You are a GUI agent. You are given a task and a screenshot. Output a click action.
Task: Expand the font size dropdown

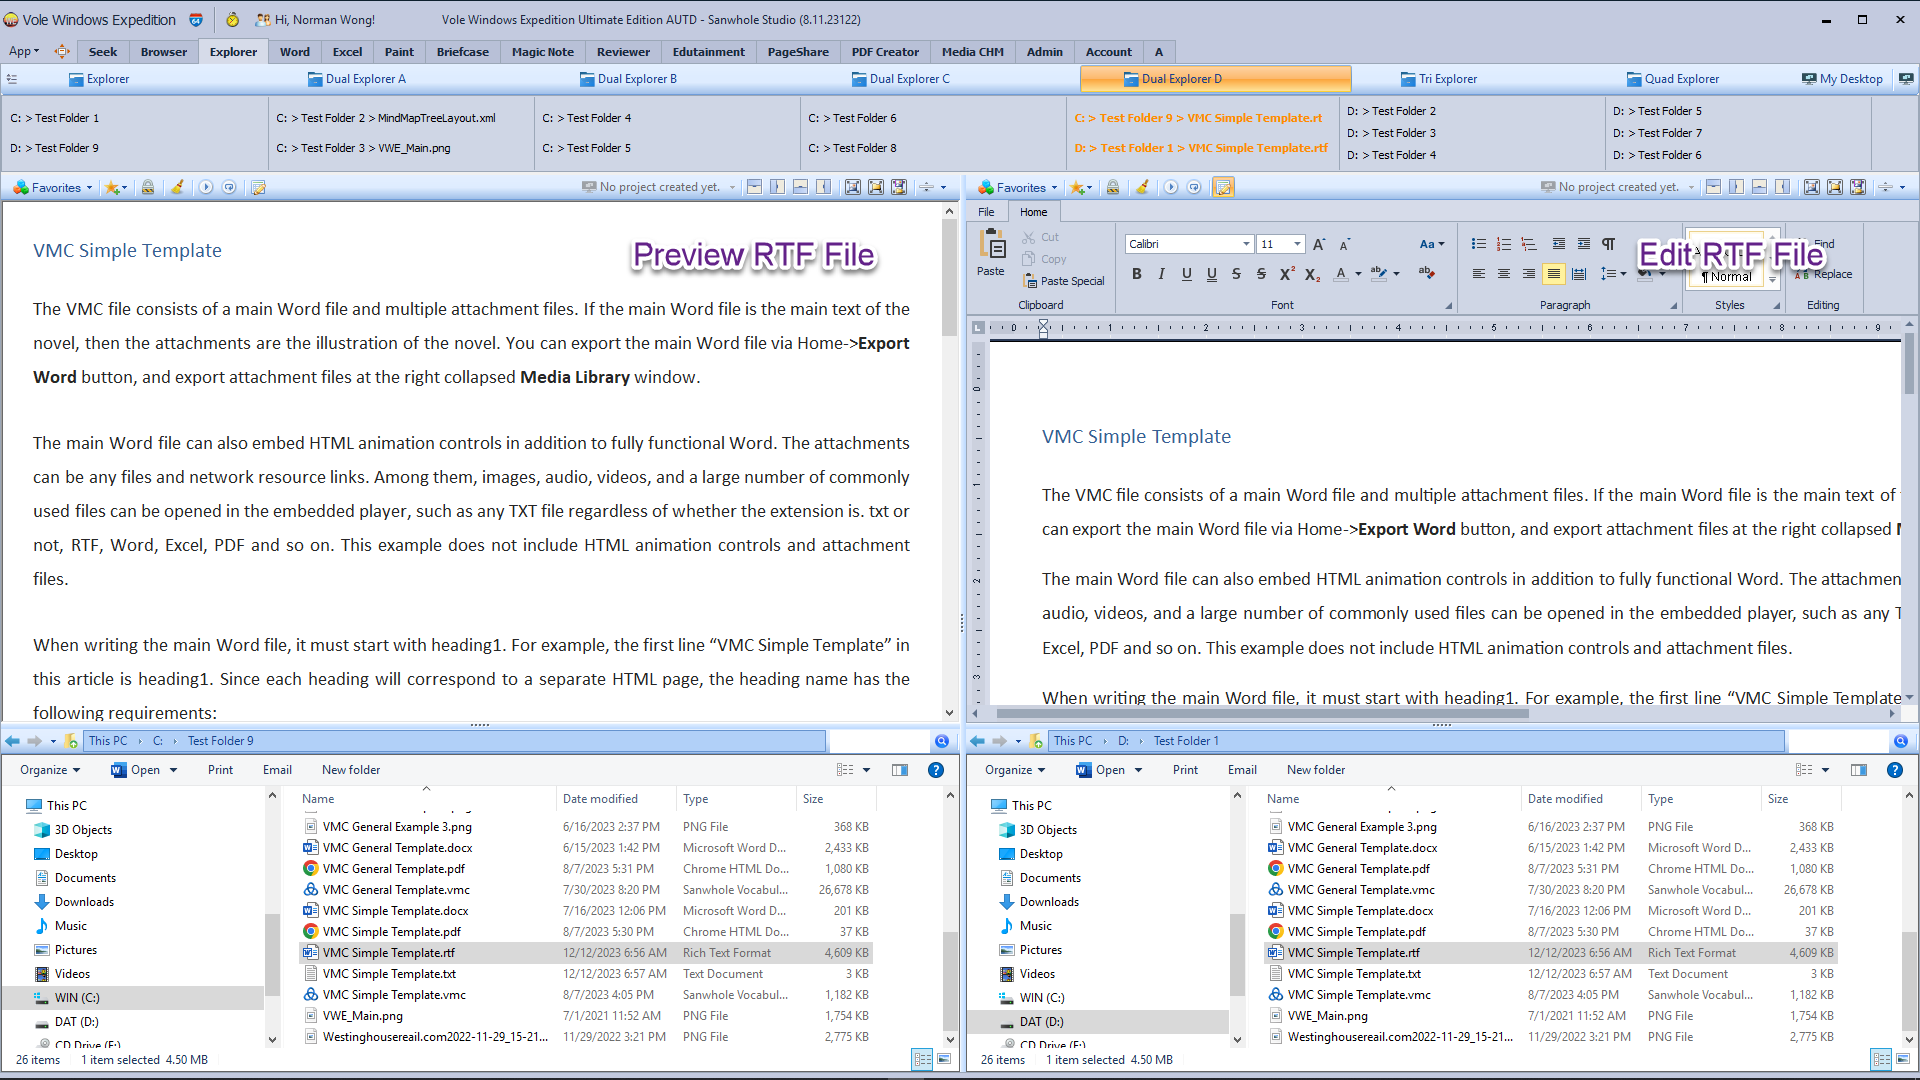pos(1297,244)
